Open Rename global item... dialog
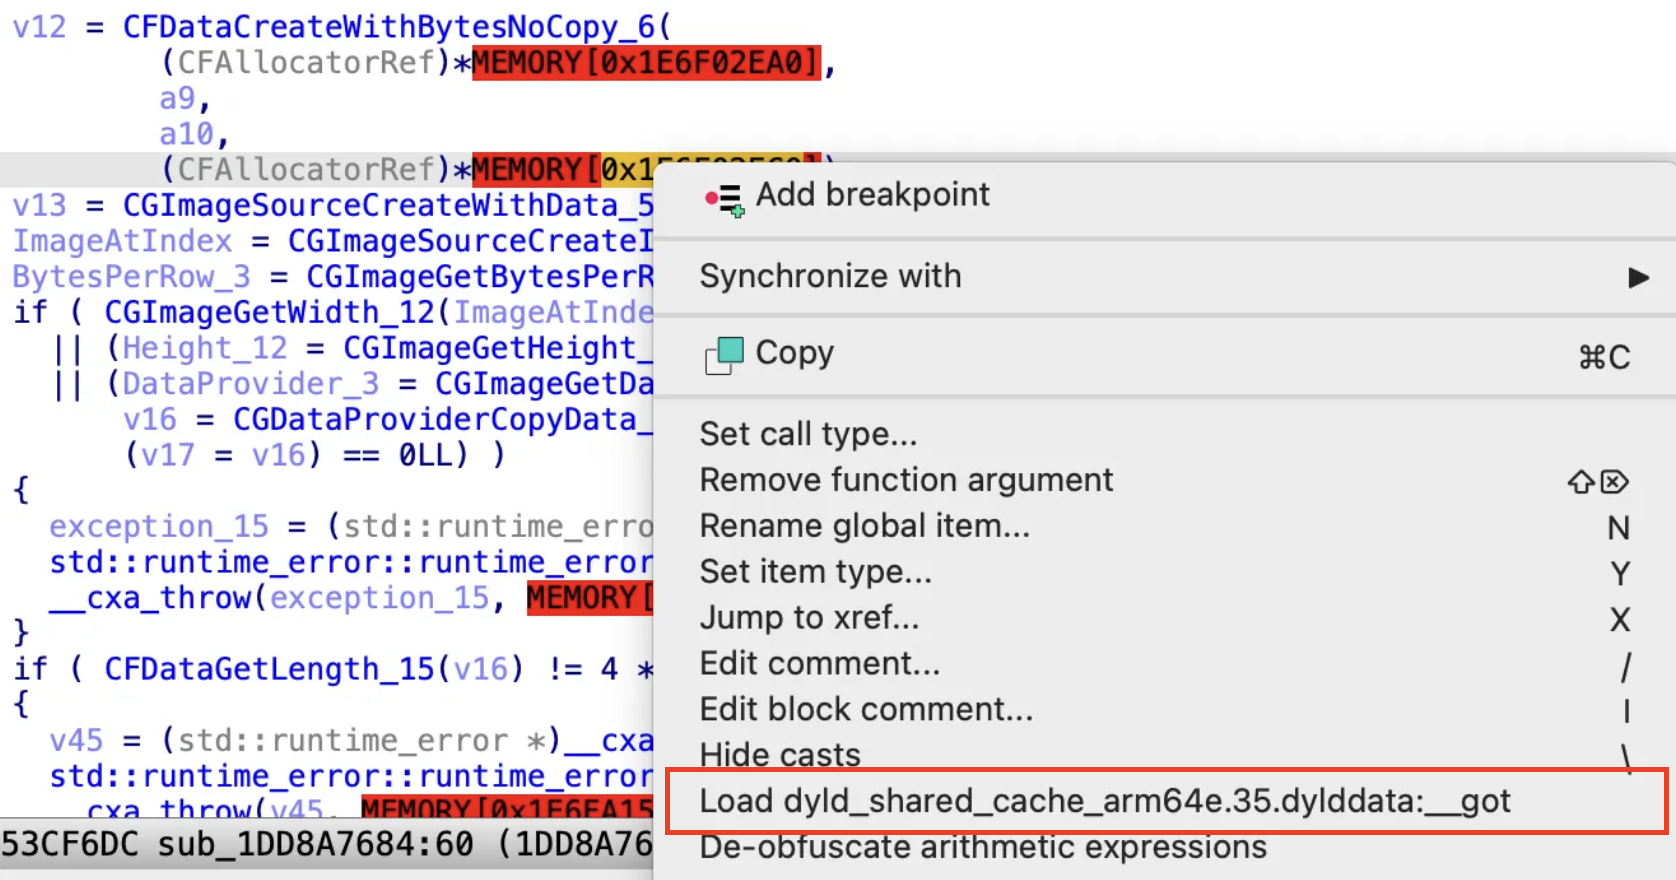 [x=864, y=526]
